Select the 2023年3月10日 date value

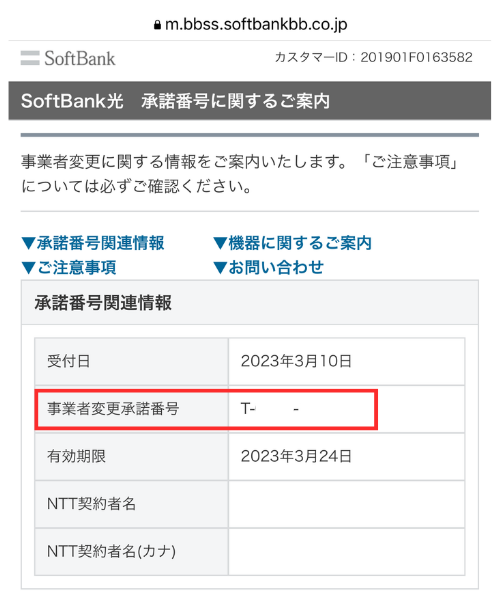pos(296,361)
